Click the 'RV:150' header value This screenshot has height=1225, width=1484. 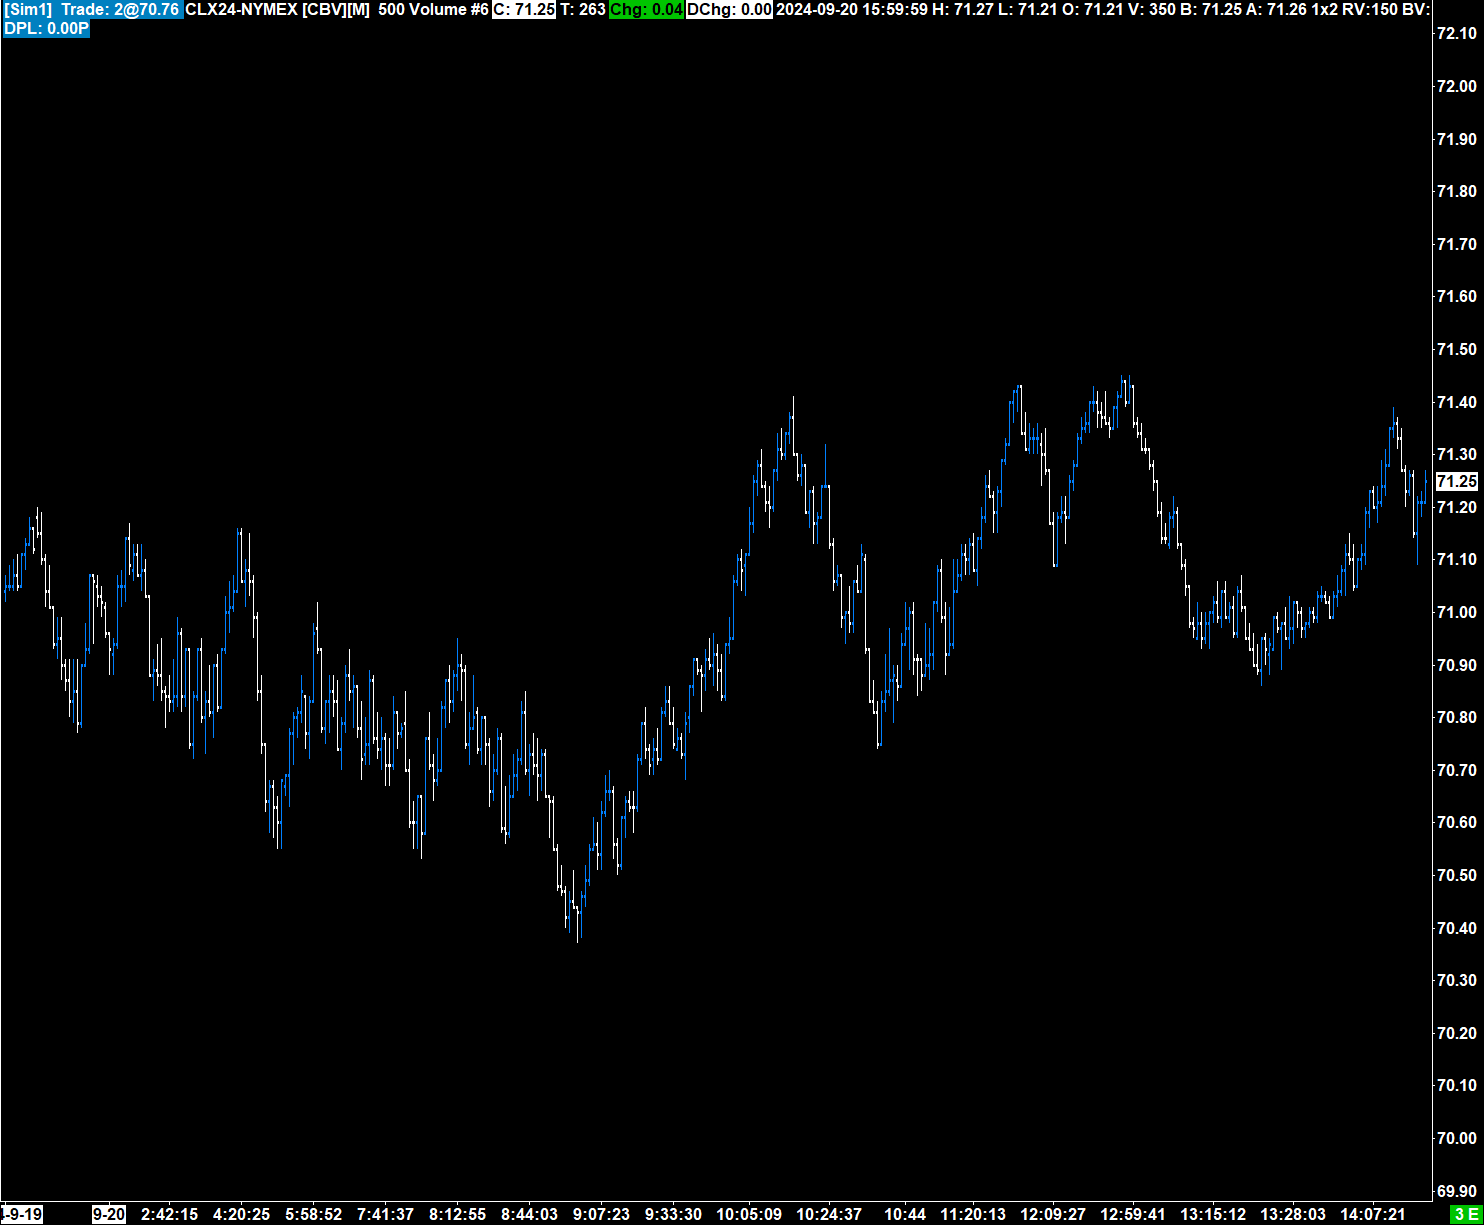[x=1370, y=9]
